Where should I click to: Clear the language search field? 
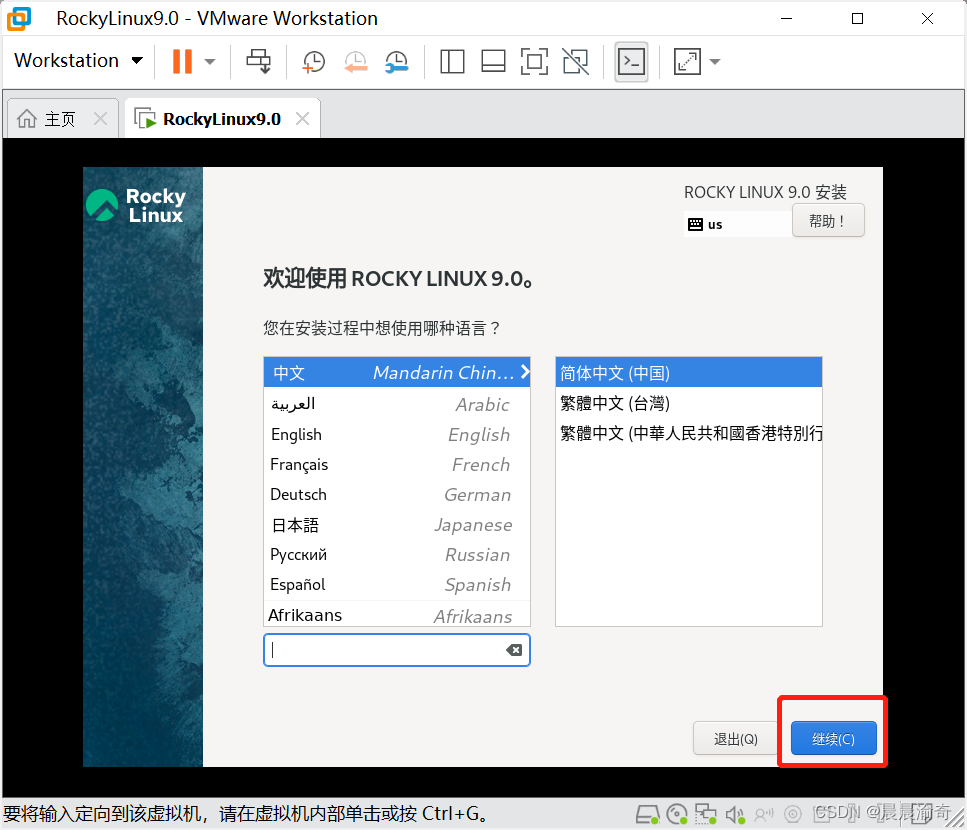click(x=514, y=650)
